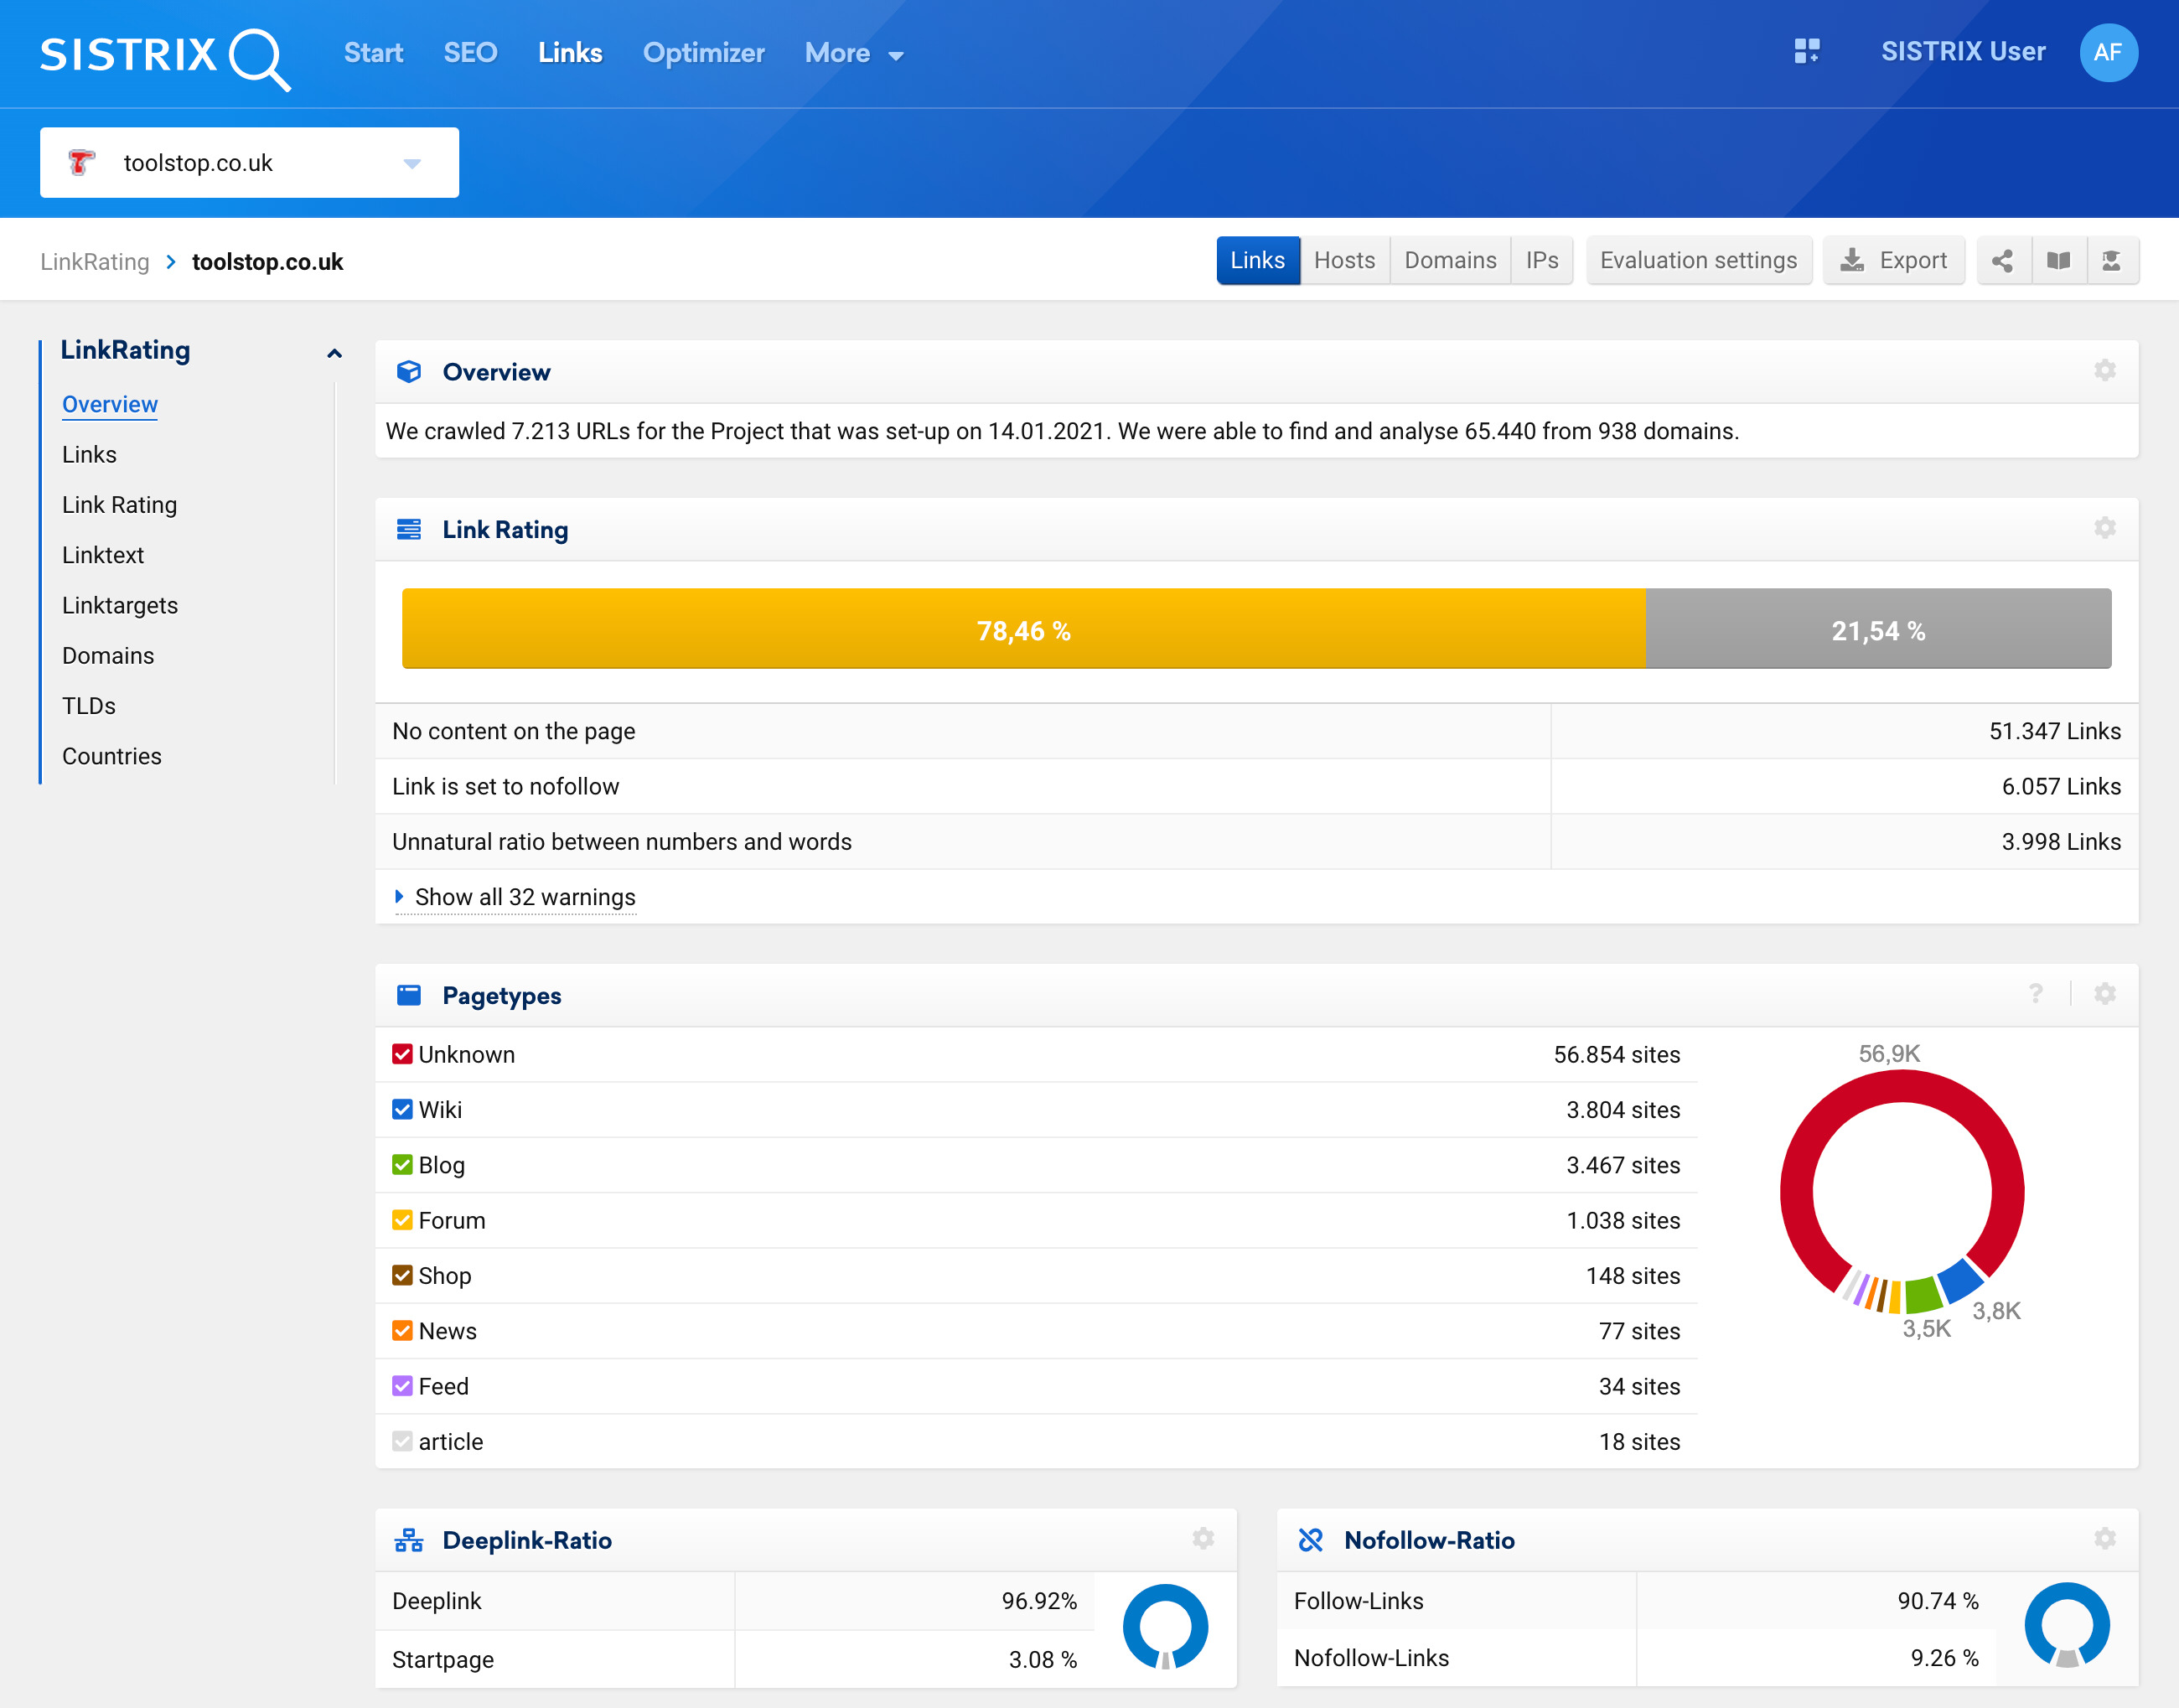Click the Link Rating list icon

409,529
